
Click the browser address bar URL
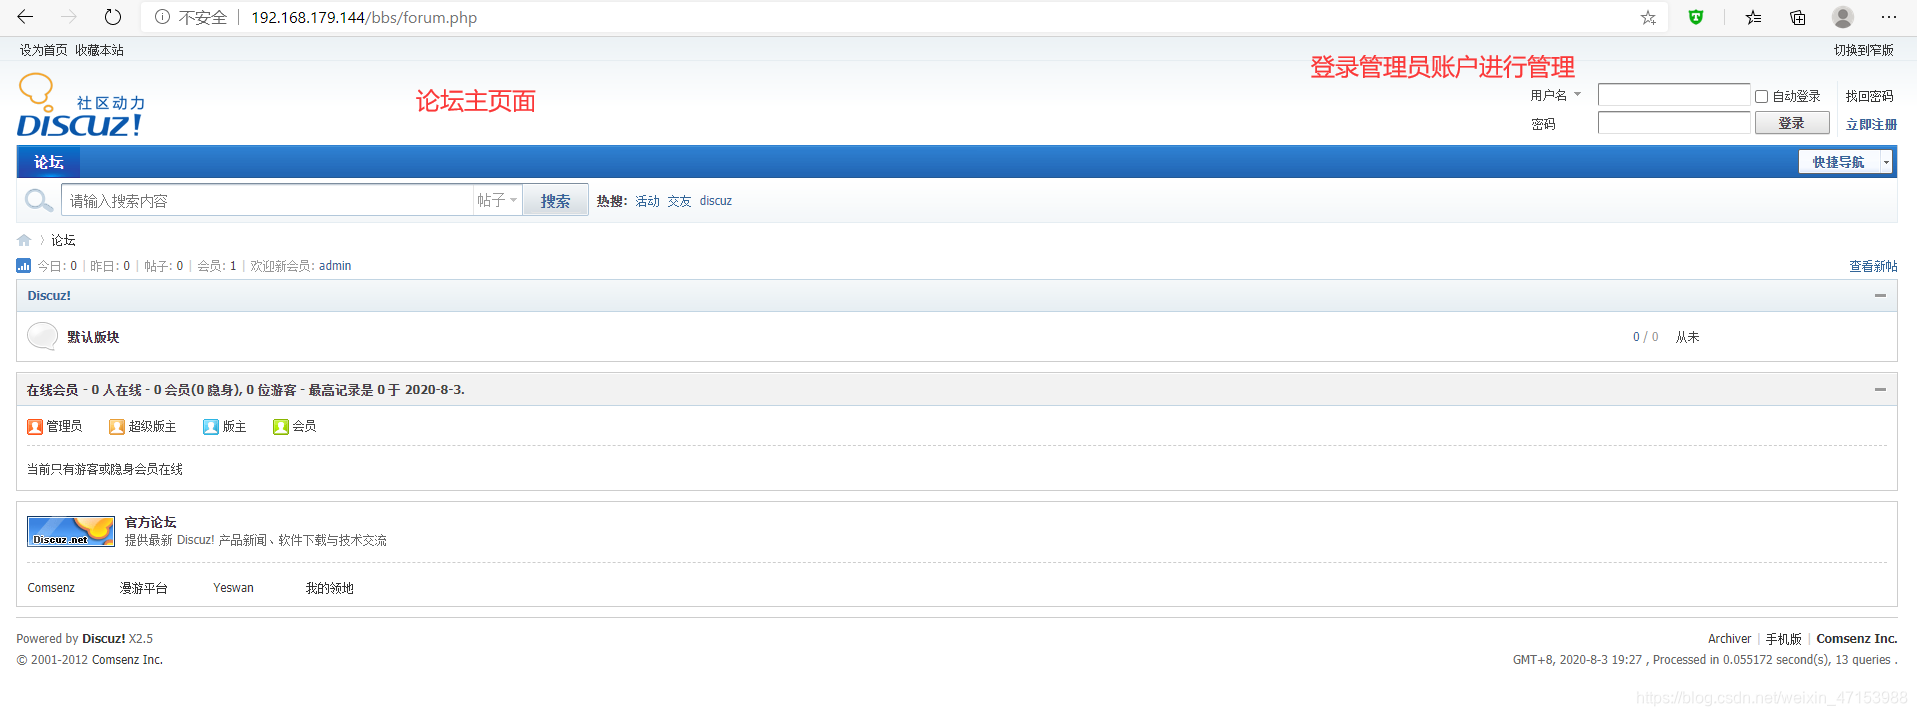(364, 17)
